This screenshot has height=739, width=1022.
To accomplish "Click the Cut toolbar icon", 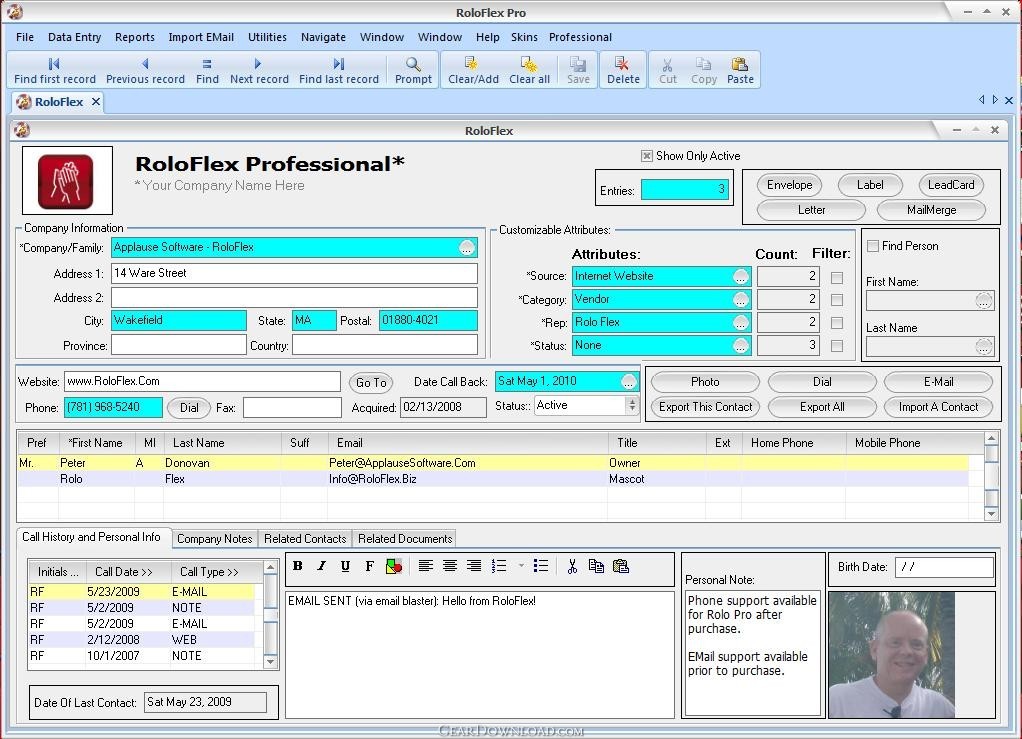I will (667, 70).
